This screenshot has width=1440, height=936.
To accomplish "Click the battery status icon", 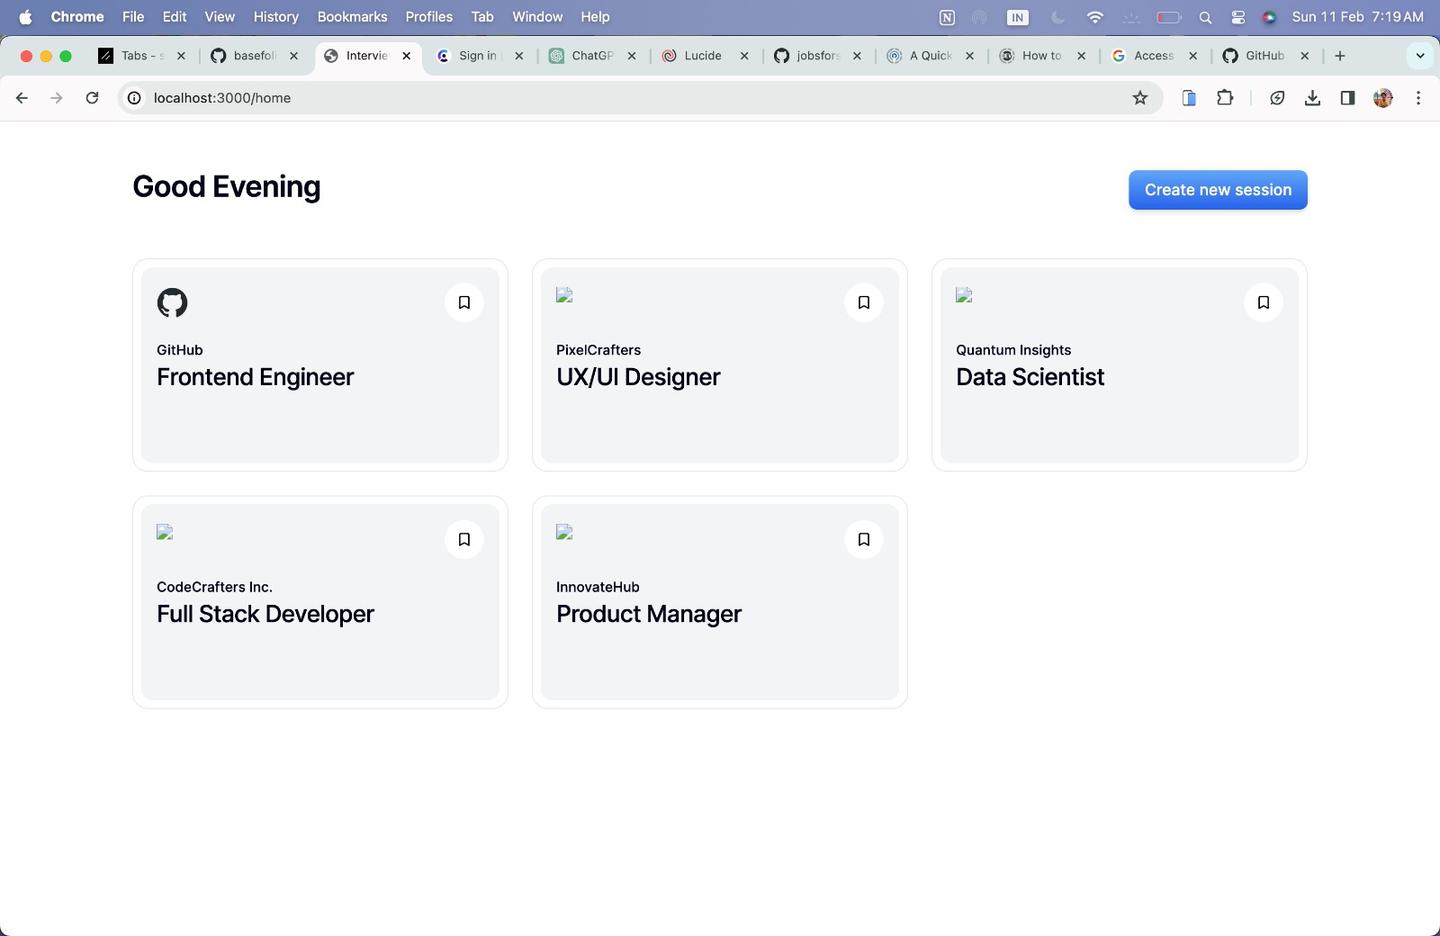I will click(1168, 17).
